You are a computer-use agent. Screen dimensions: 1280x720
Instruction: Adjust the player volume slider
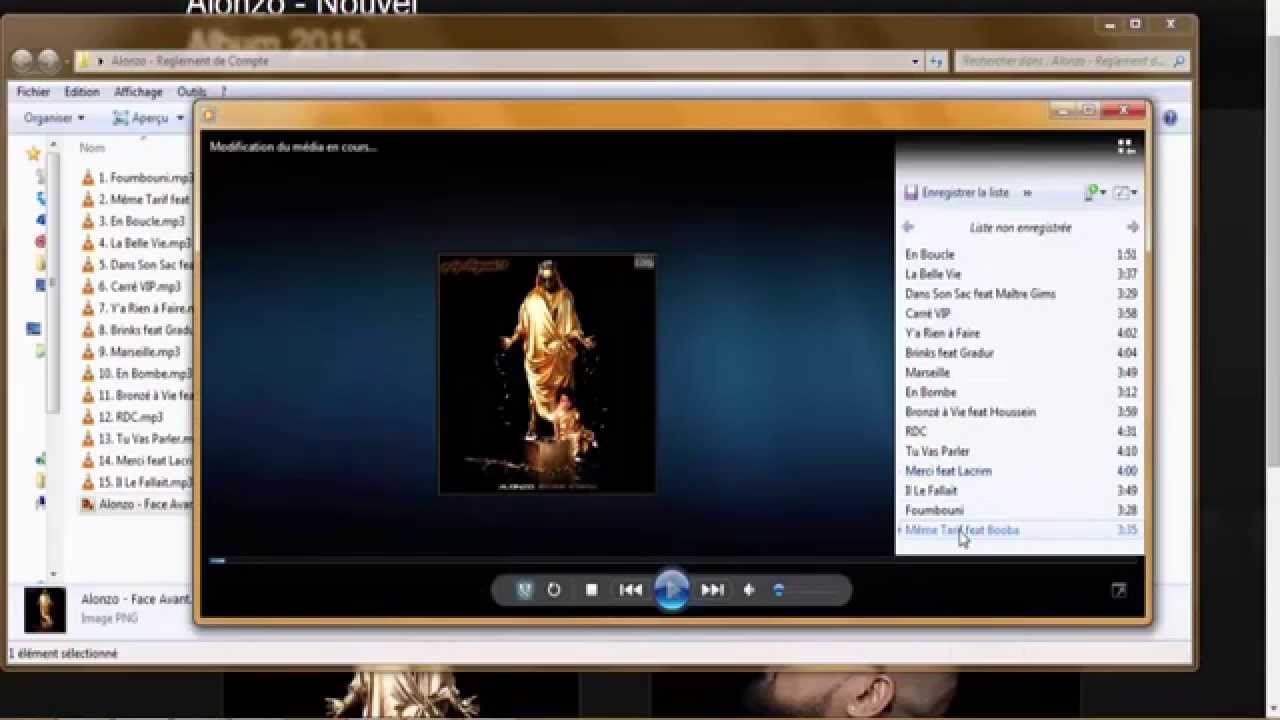(x=808, y=590)
